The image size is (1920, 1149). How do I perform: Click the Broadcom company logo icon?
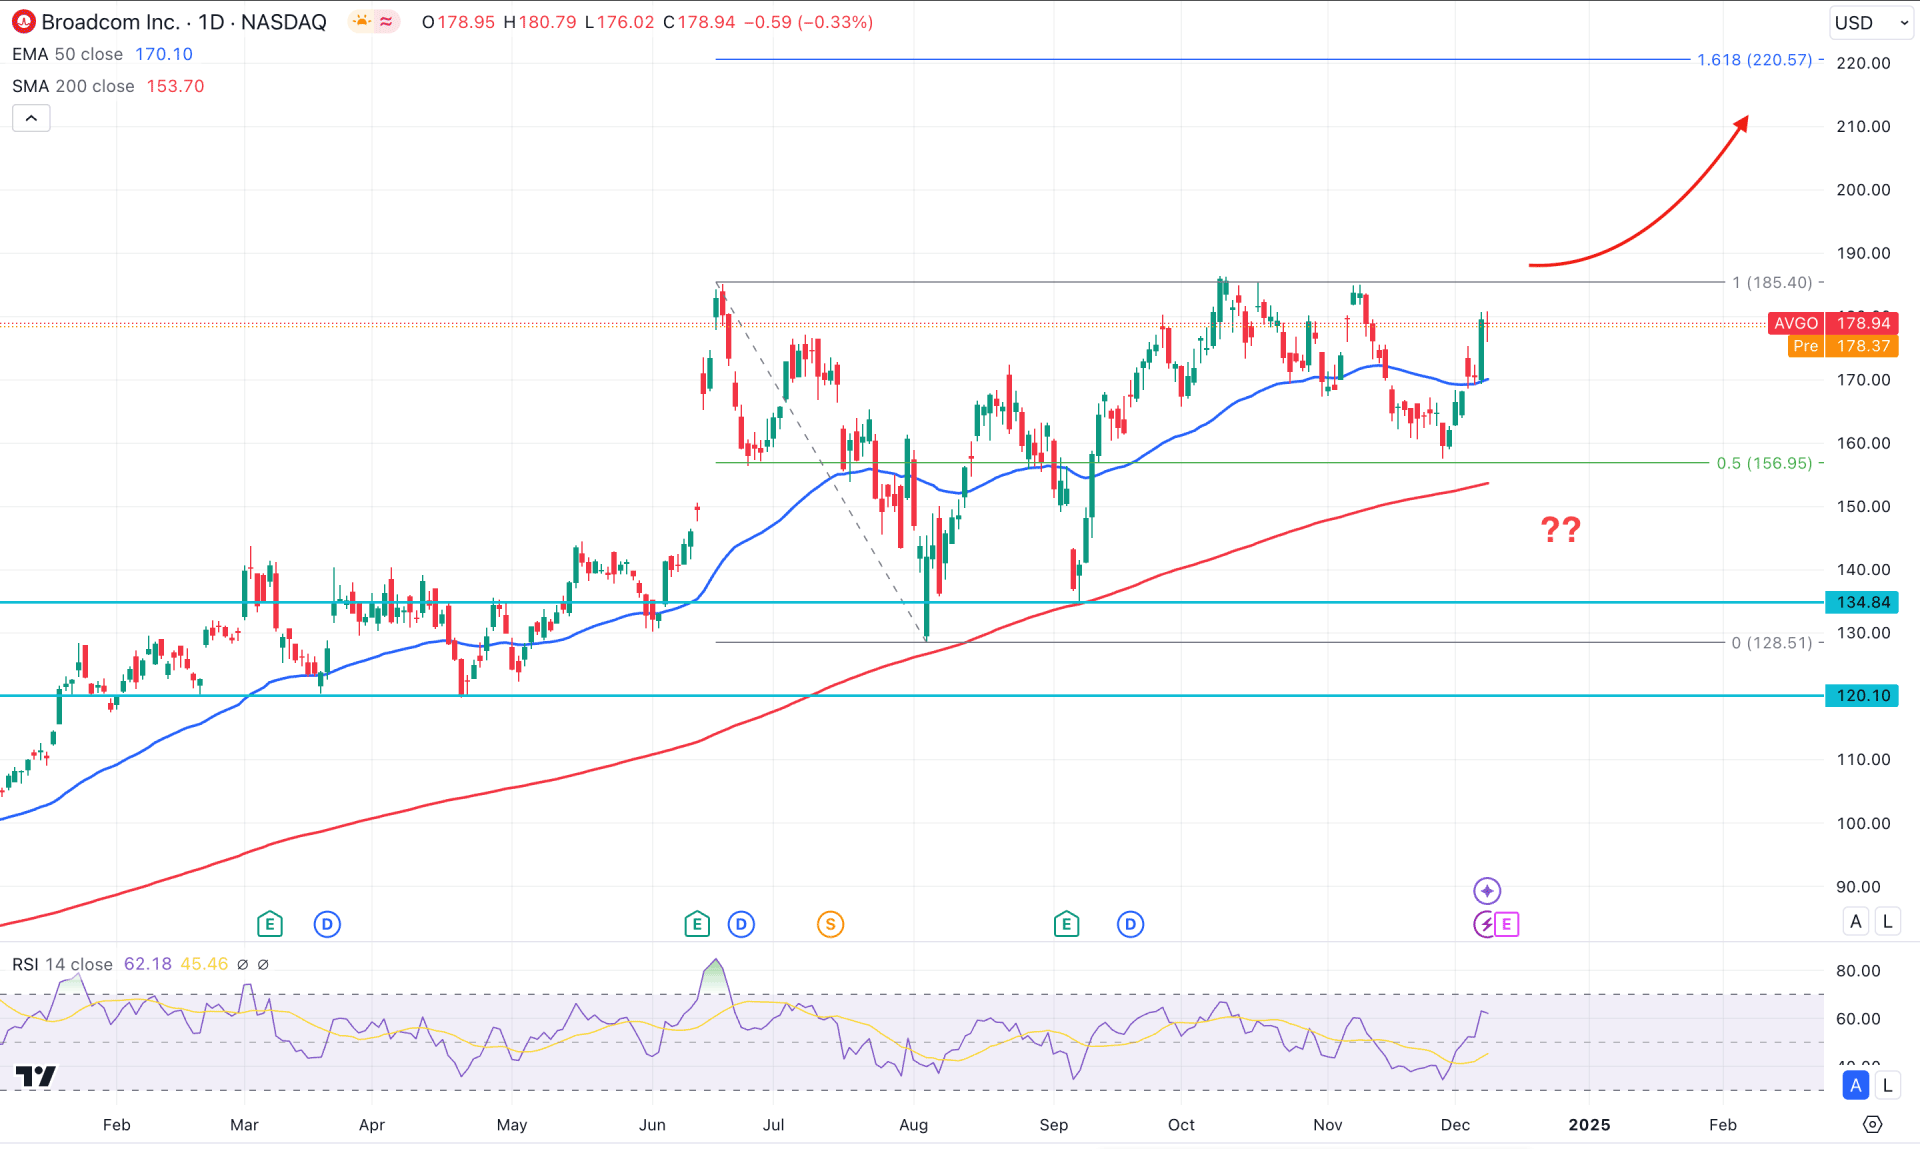coord(23,22)
